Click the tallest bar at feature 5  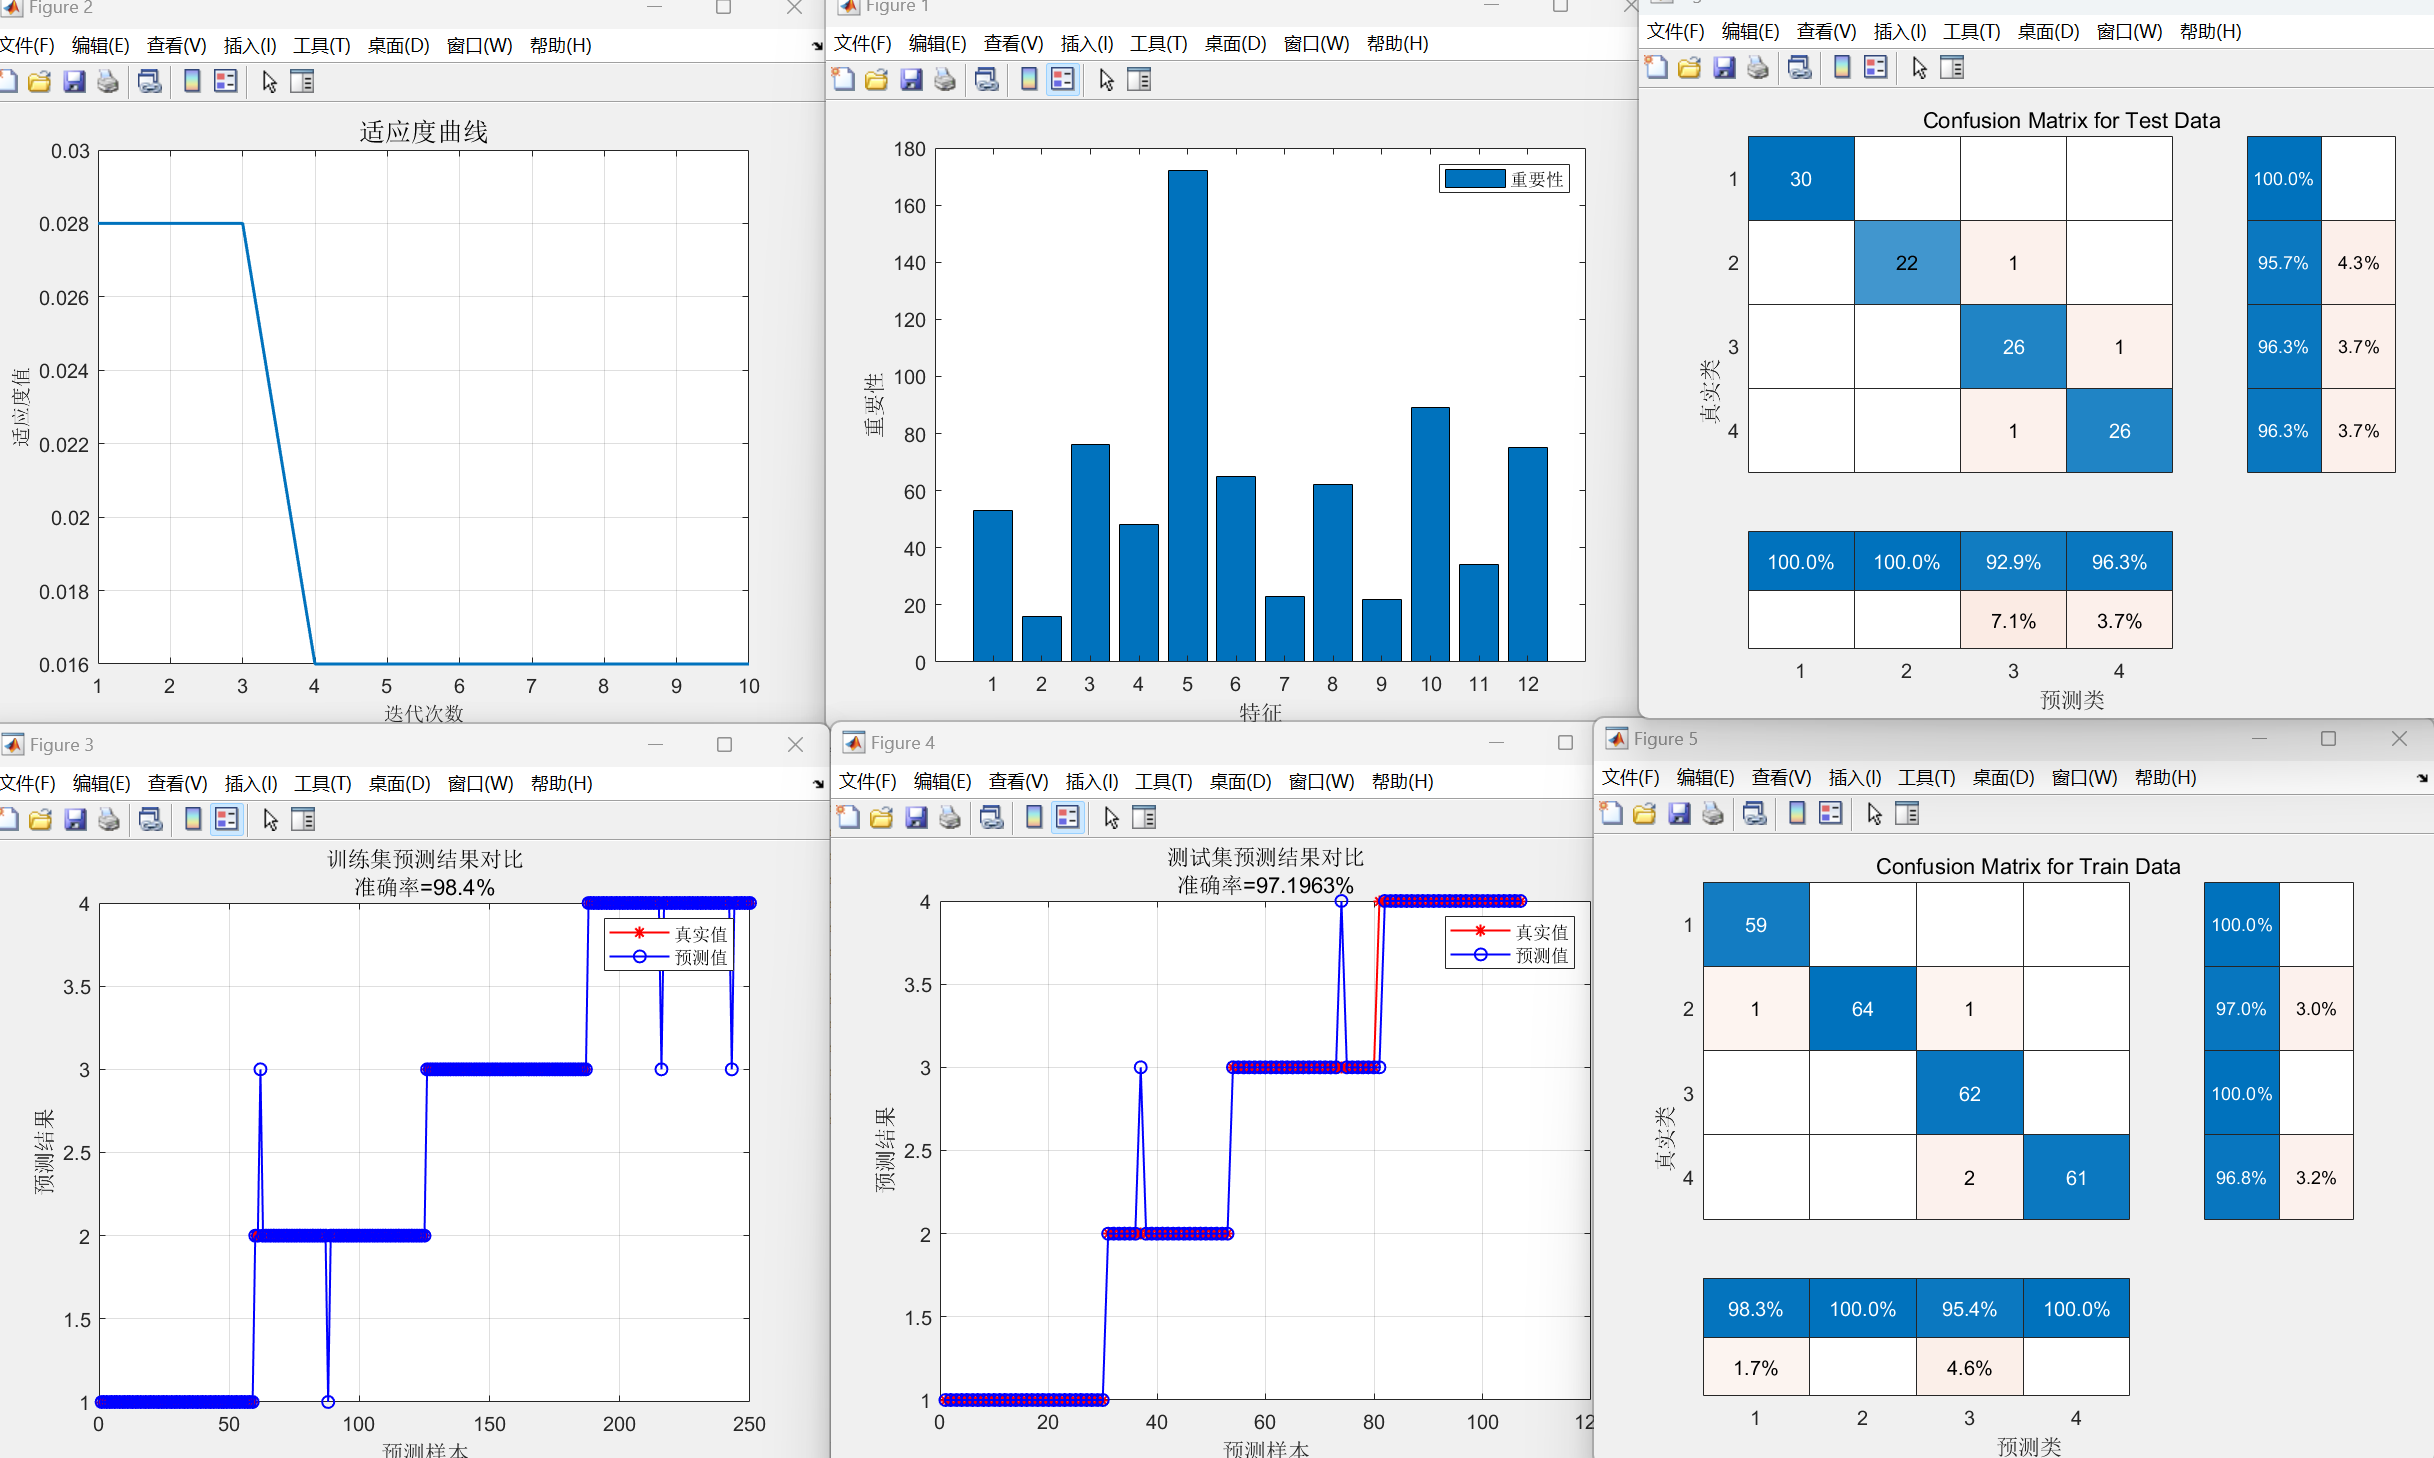tap(1187, 415)
